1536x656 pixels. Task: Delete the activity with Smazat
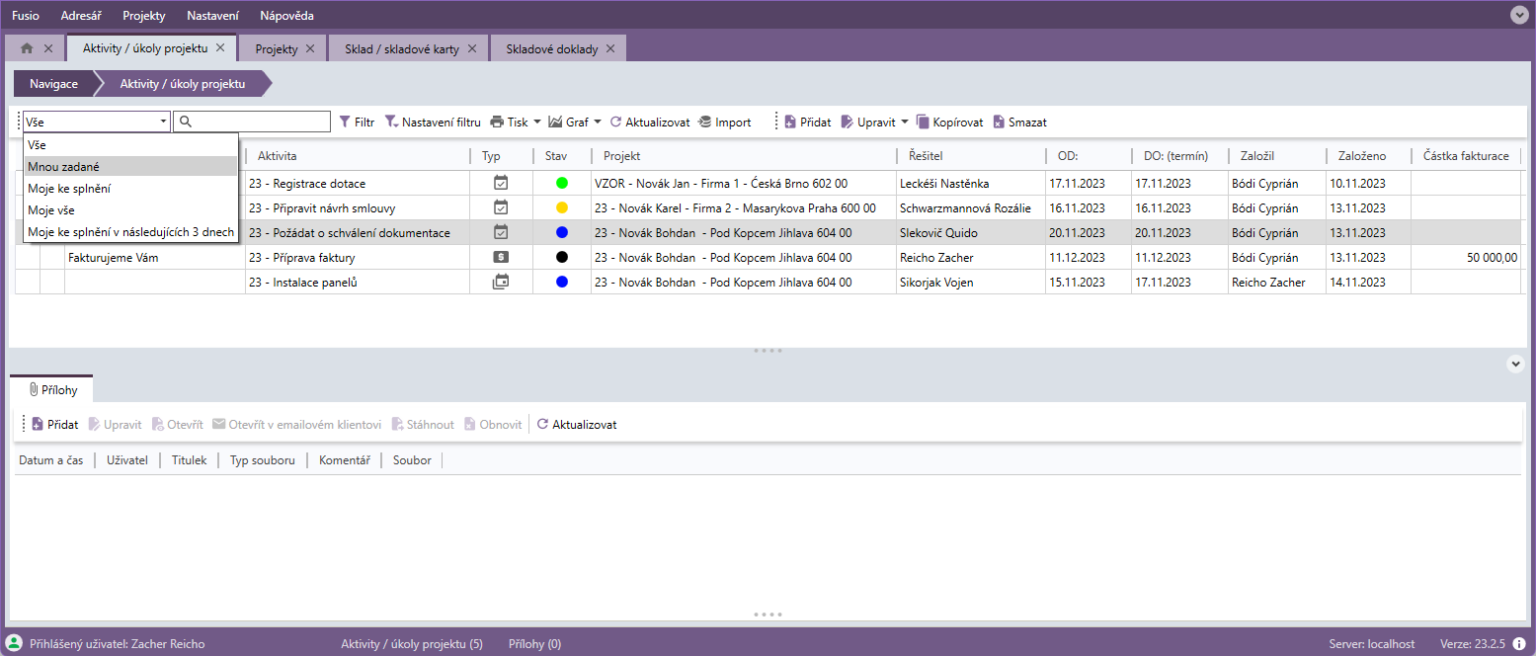coord(1020,122)
